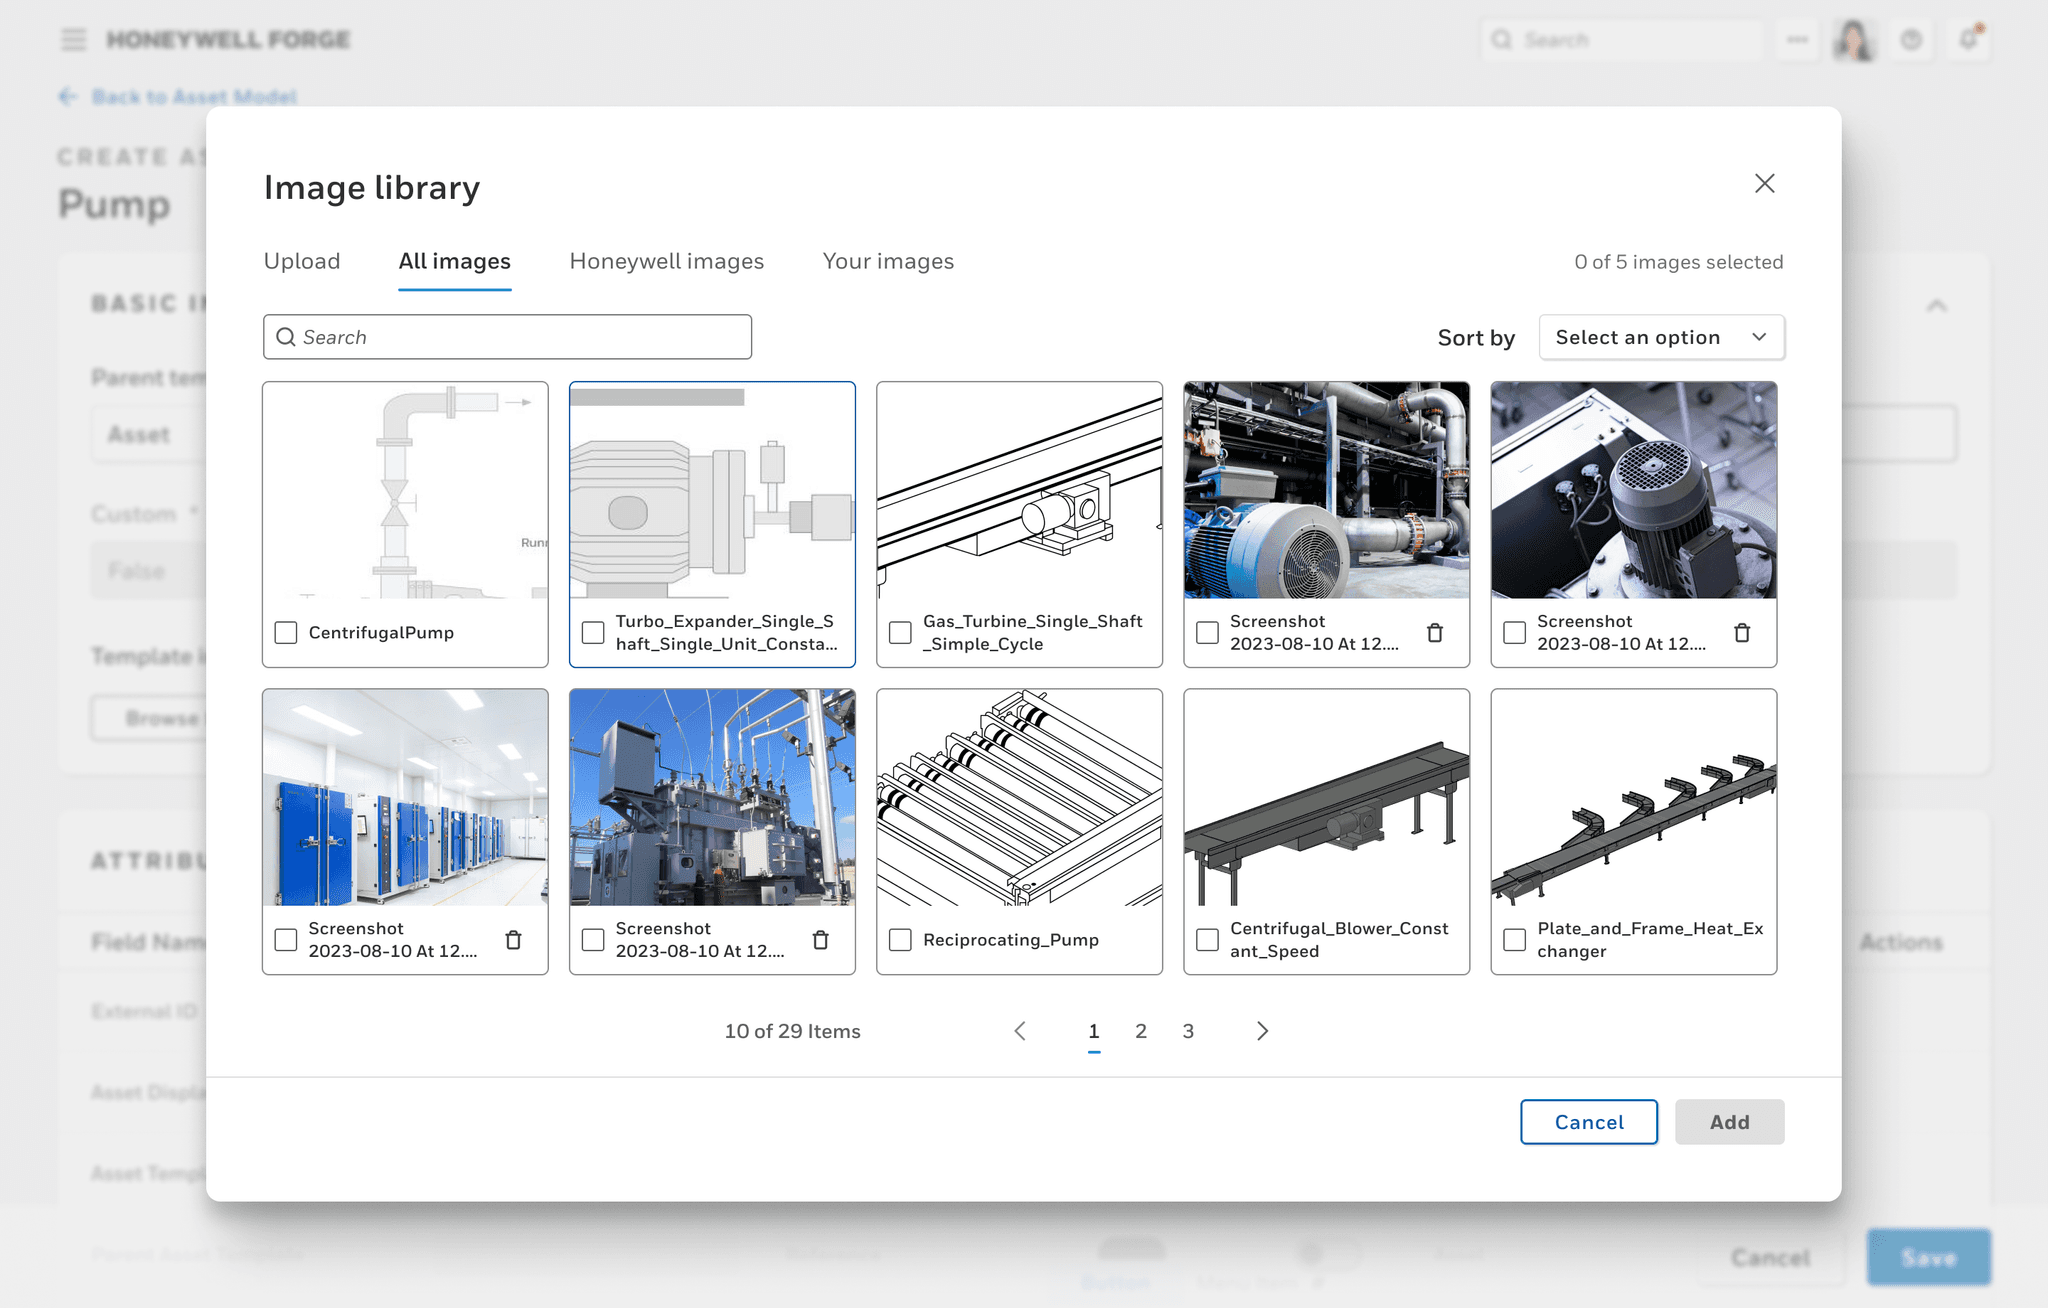Image resolution: width=2048 pixels, height=1308 pixels.
Task: Click the Cancel button
Action: (1587, 1121)
